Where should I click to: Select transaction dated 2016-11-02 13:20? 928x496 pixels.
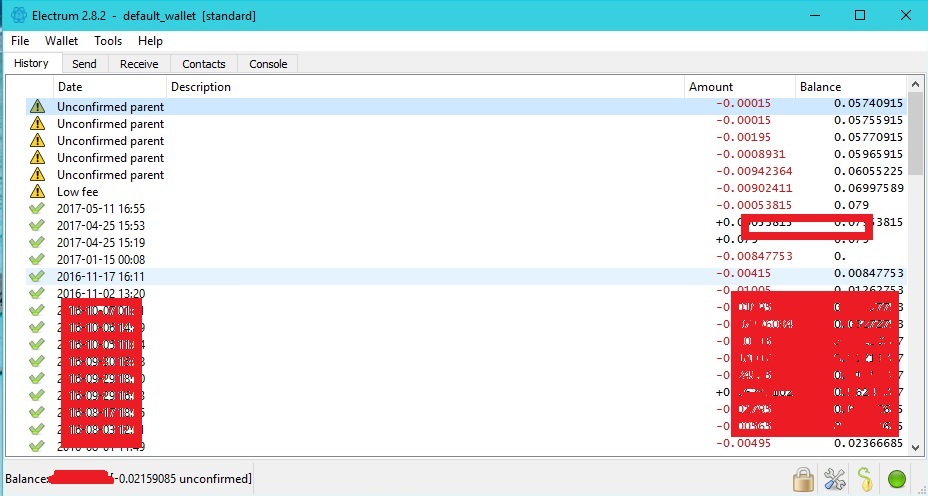466,293
